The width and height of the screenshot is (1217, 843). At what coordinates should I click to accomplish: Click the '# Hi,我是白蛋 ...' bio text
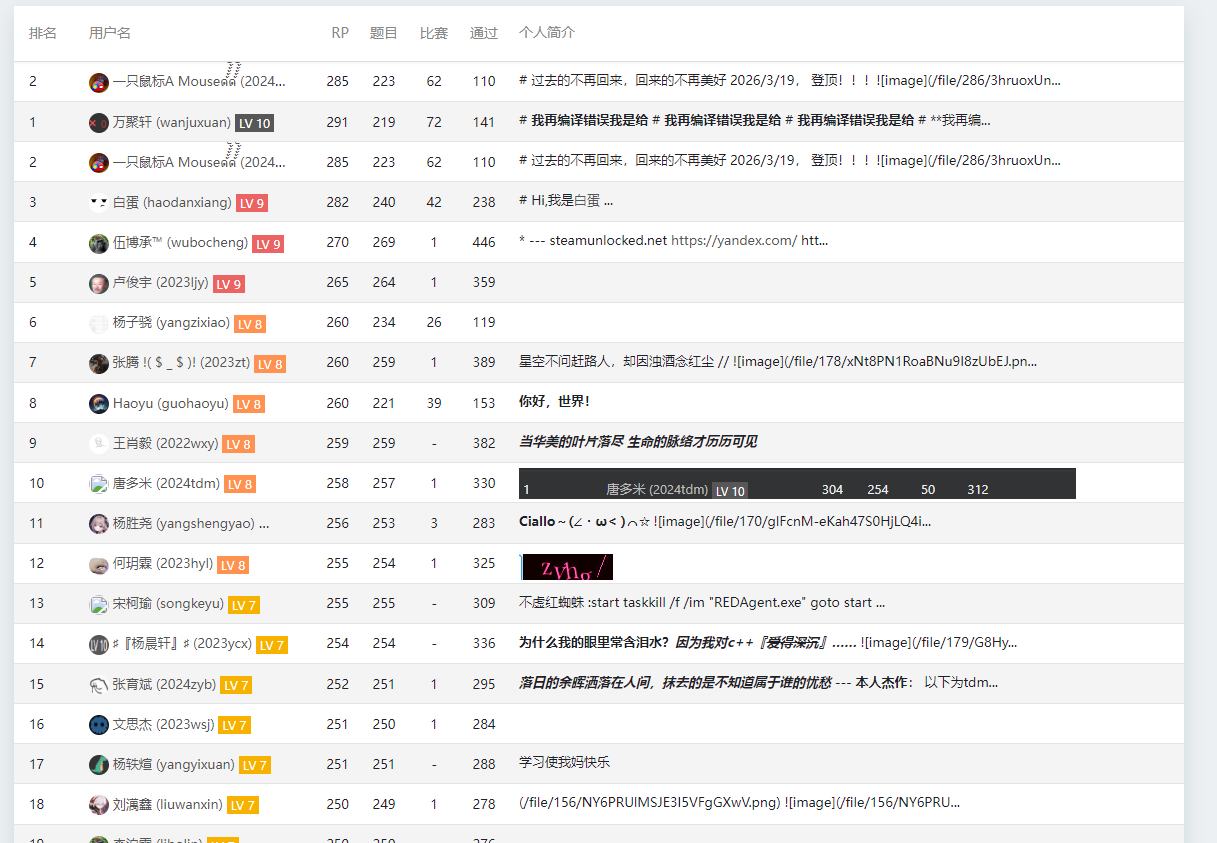point(566,201)
